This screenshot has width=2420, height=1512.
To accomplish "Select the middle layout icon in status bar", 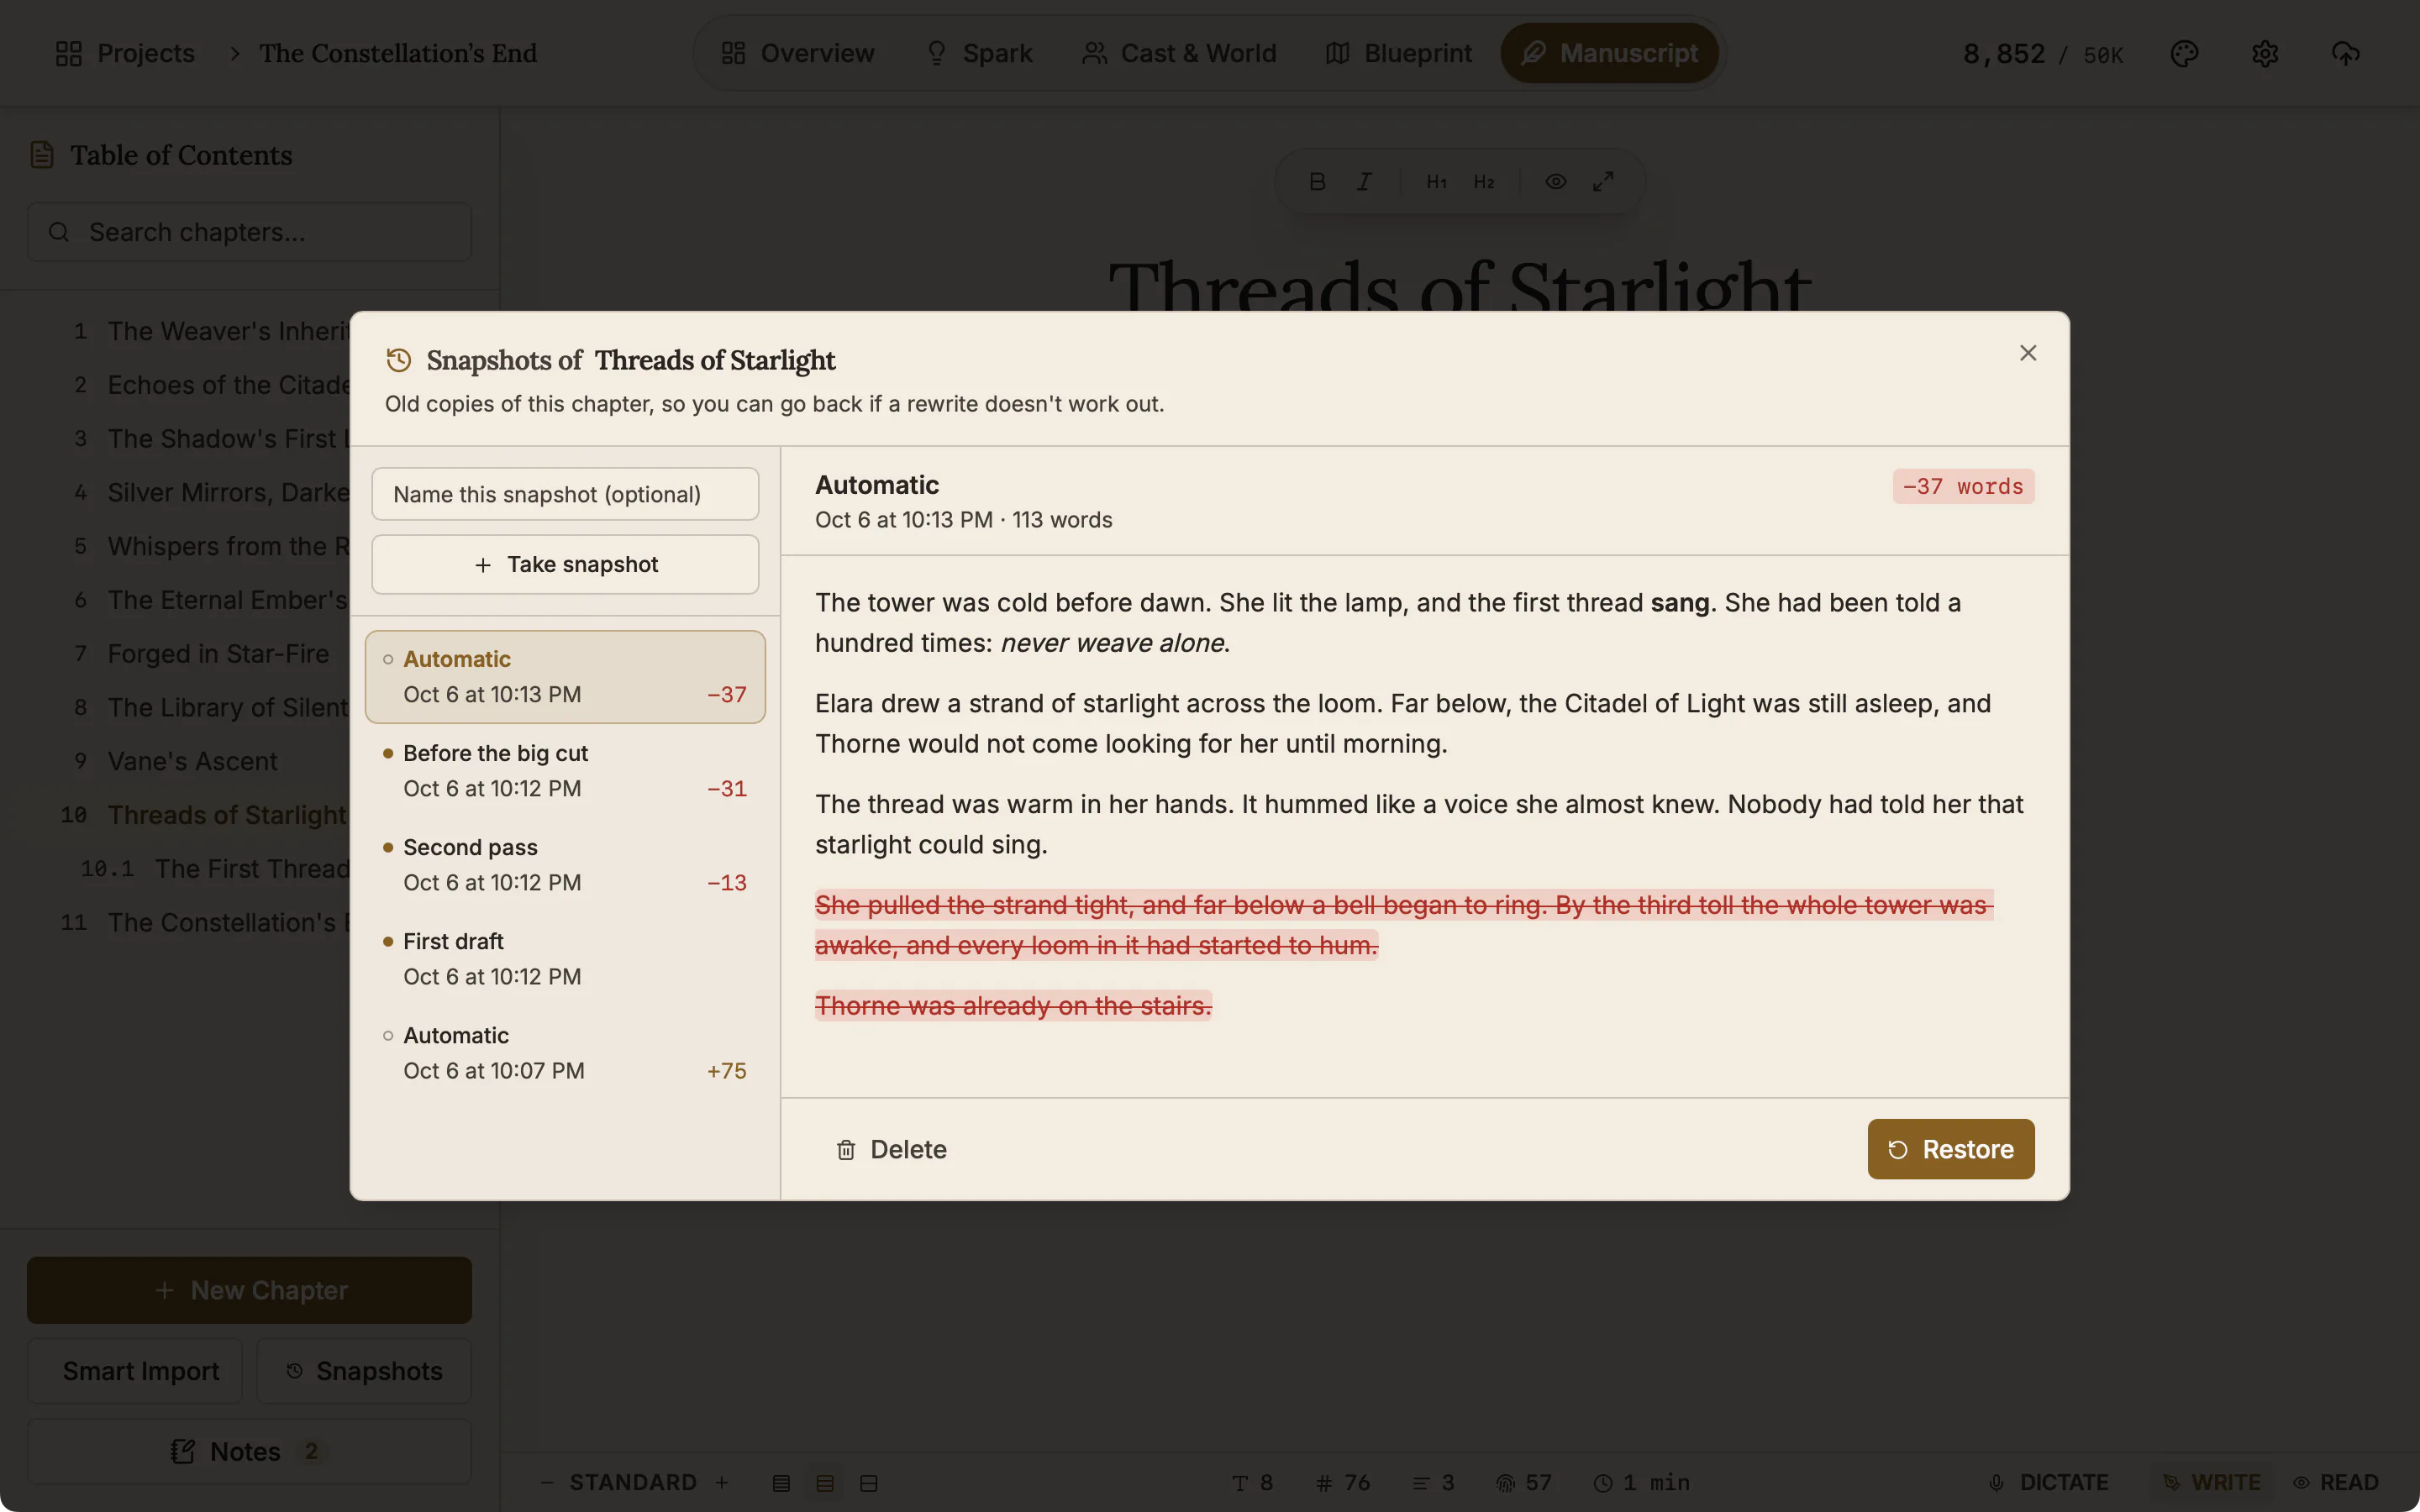I will click(825, 1483).
